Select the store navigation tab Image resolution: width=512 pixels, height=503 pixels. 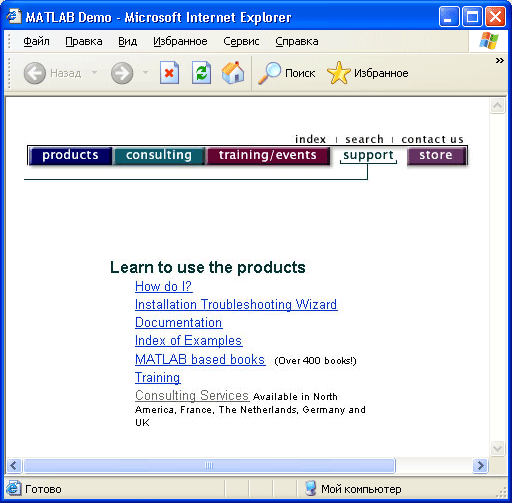click(x=436, y=155)
